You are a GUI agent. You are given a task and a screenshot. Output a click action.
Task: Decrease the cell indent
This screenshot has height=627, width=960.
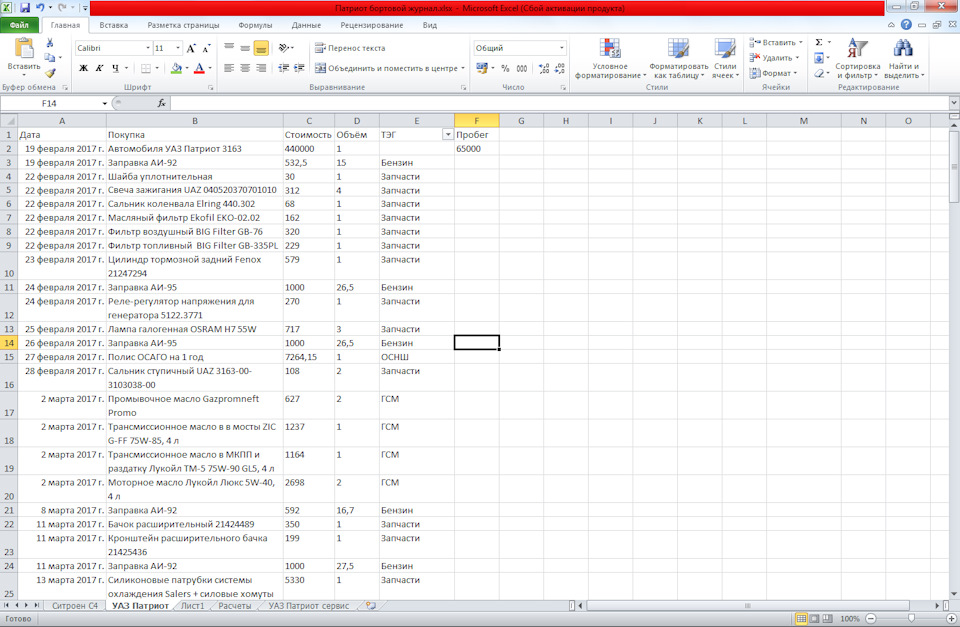(283, 68)
